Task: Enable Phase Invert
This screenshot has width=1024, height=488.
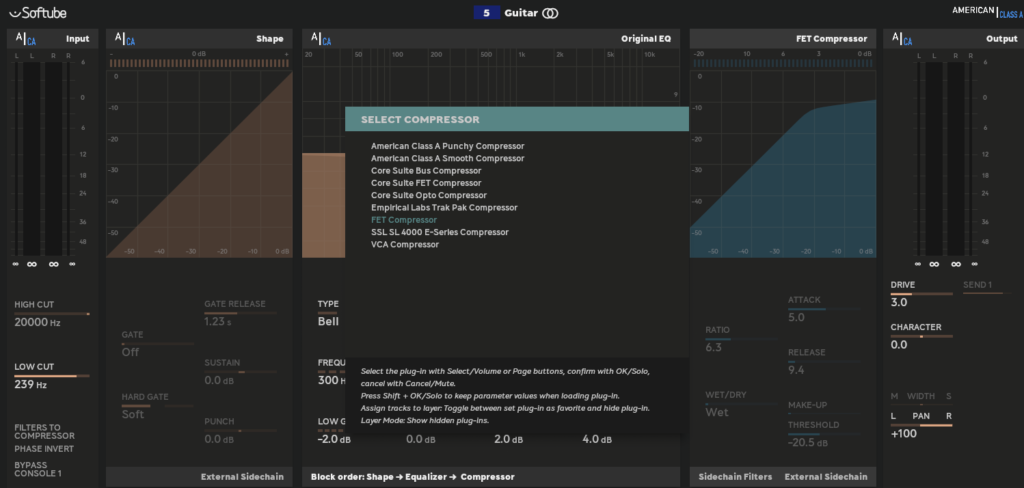Action: 45,449
